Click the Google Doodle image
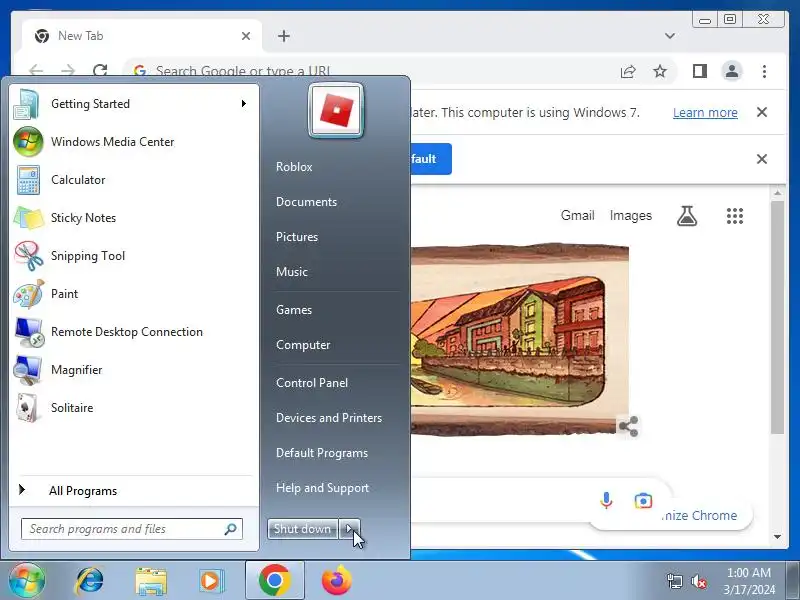Screen dimensions: 800x600 (519, 340)
